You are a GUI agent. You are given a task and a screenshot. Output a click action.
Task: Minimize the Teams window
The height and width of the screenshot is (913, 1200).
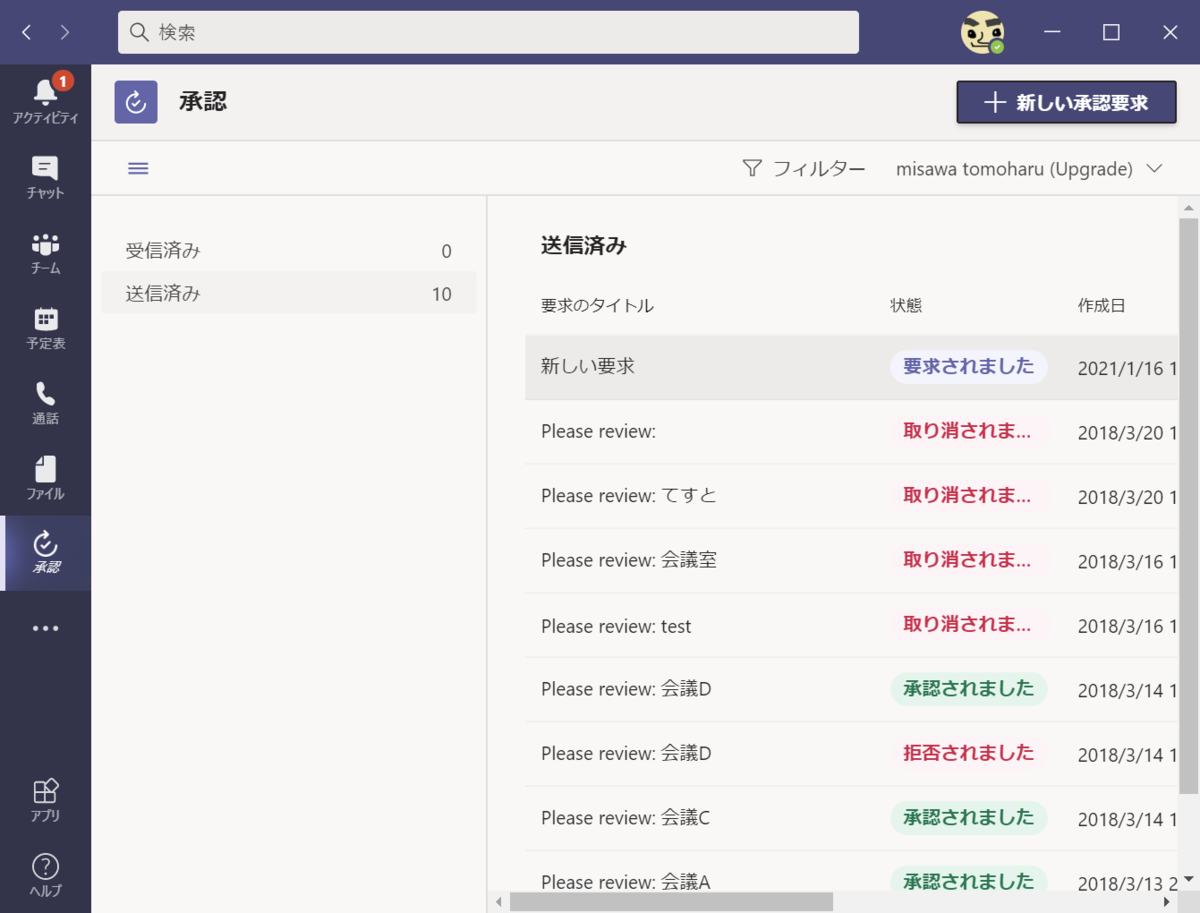click(x=1052, y=32)
